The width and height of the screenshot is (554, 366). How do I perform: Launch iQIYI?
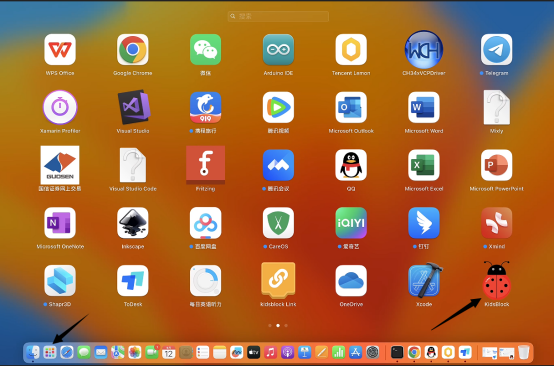[x=351, y=223]
